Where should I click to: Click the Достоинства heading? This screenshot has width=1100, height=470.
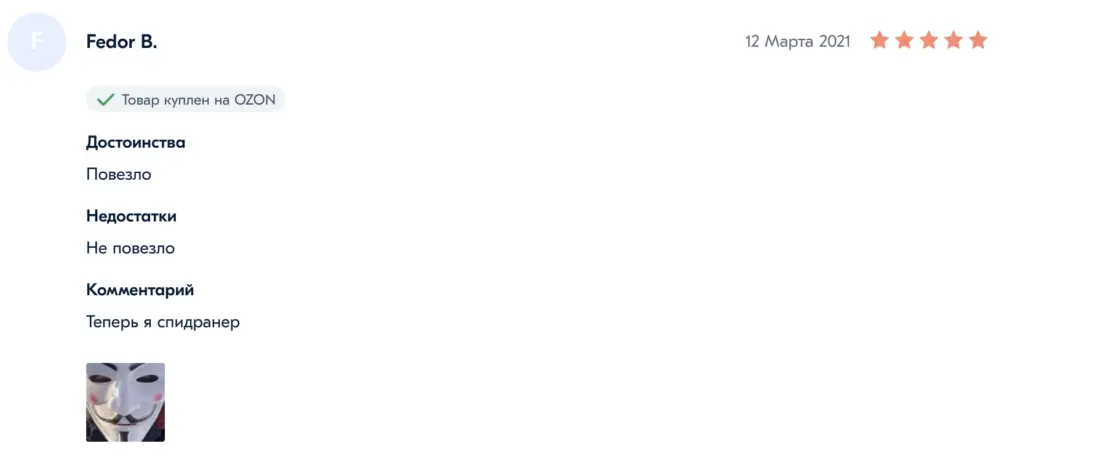135,142
